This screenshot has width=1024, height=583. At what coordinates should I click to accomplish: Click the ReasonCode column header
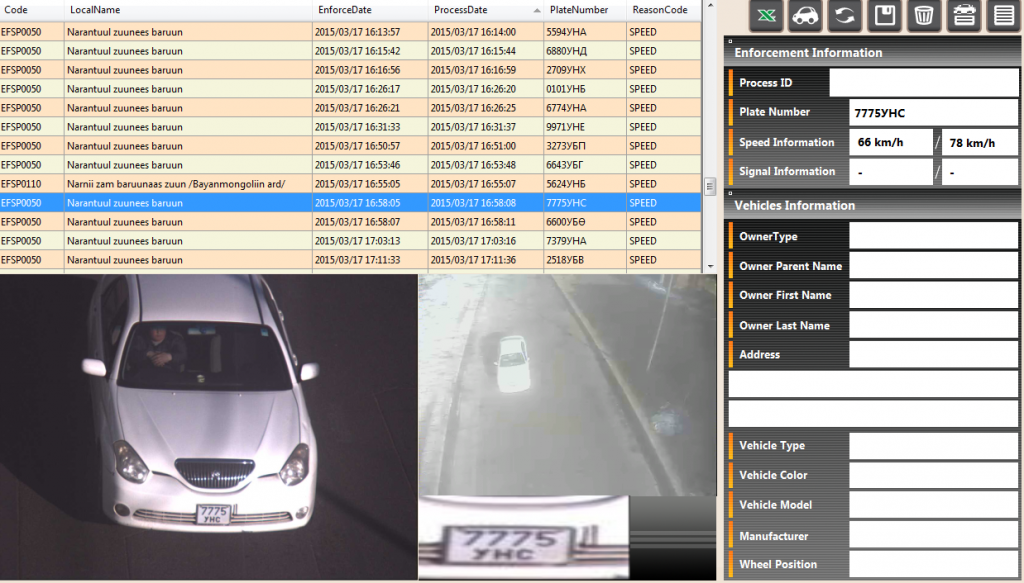(x=658, y=9)
